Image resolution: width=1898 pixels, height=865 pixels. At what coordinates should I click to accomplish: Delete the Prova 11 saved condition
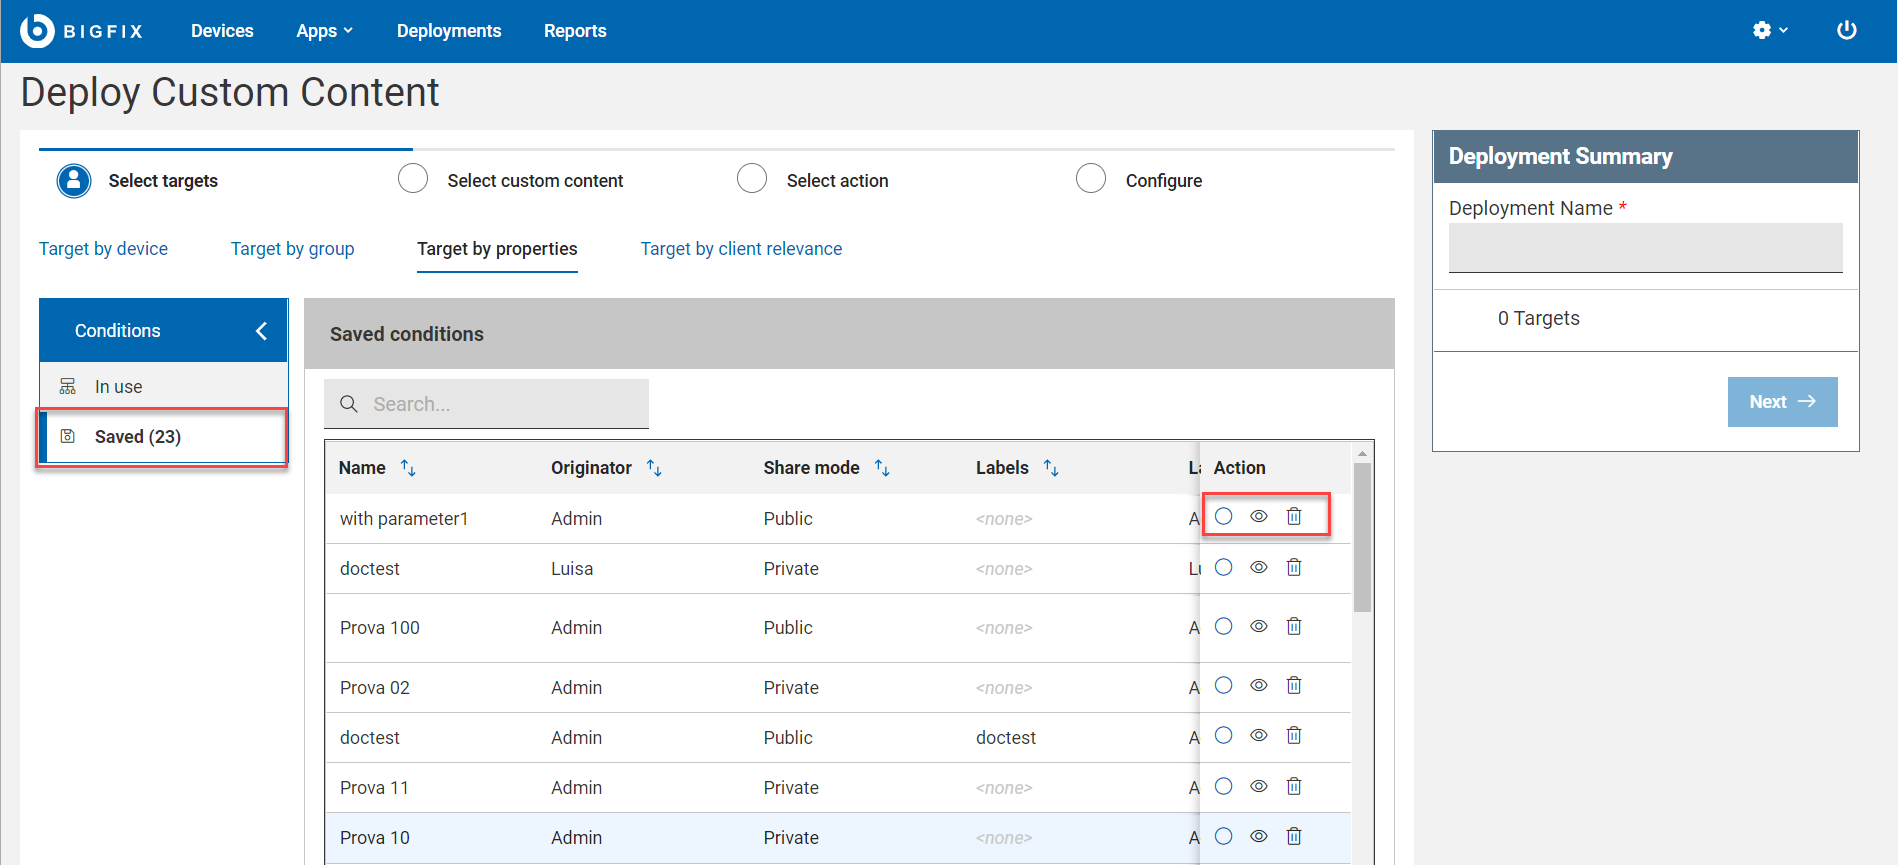tap(1293, 787)
